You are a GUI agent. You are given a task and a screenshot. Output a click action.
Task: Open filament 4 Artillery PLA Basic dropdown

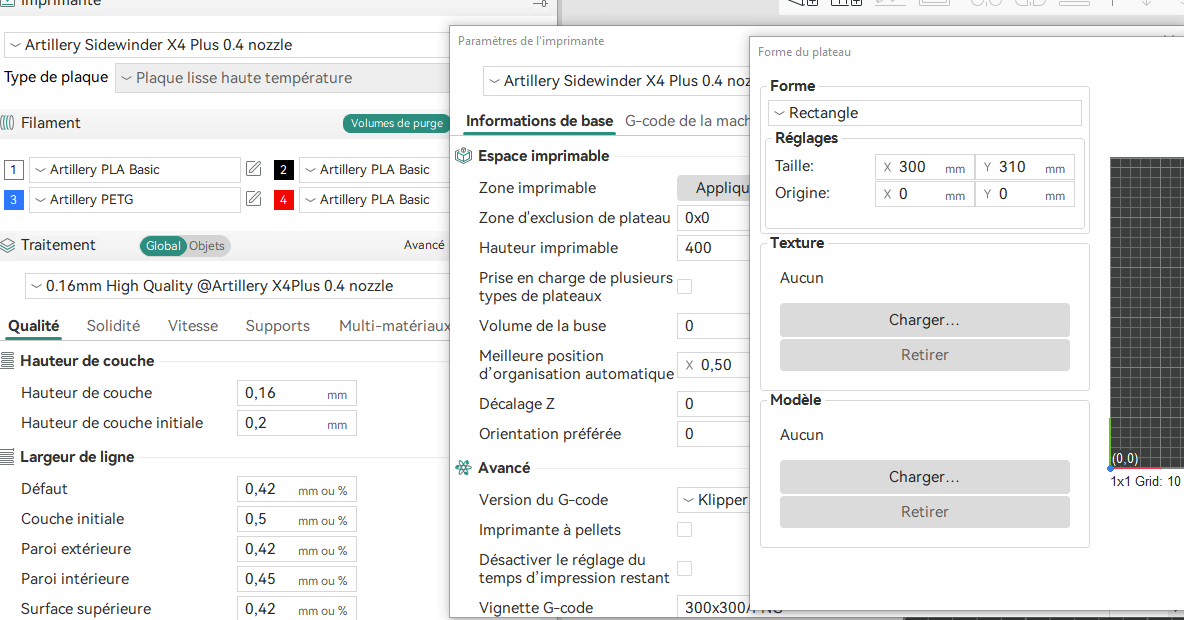(x=375, y=200)
